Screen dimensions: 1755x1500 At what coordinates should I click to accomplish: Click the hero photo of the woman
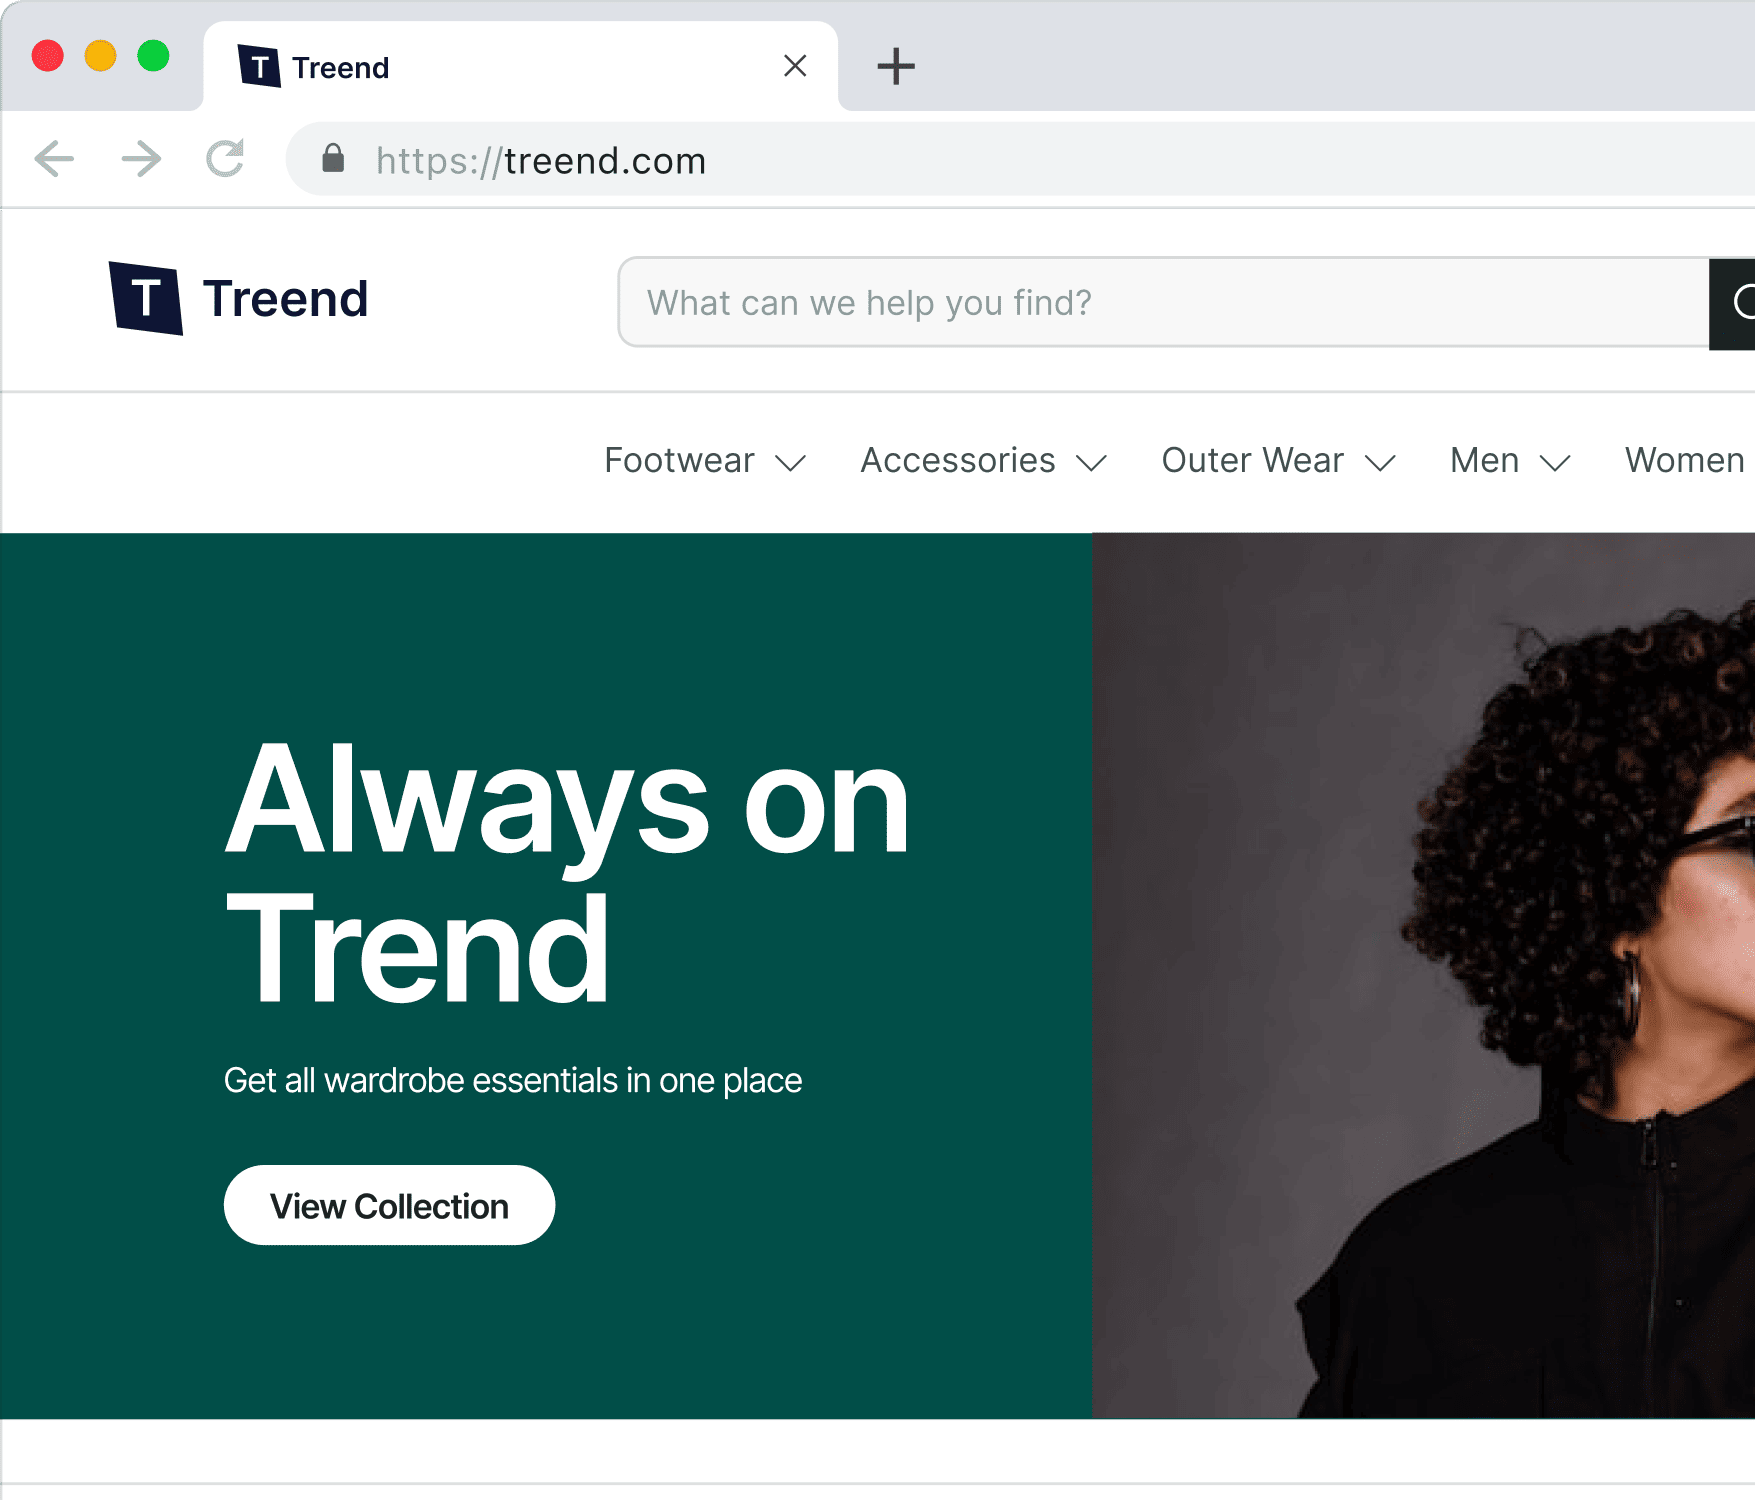(x=1424, y=975)
